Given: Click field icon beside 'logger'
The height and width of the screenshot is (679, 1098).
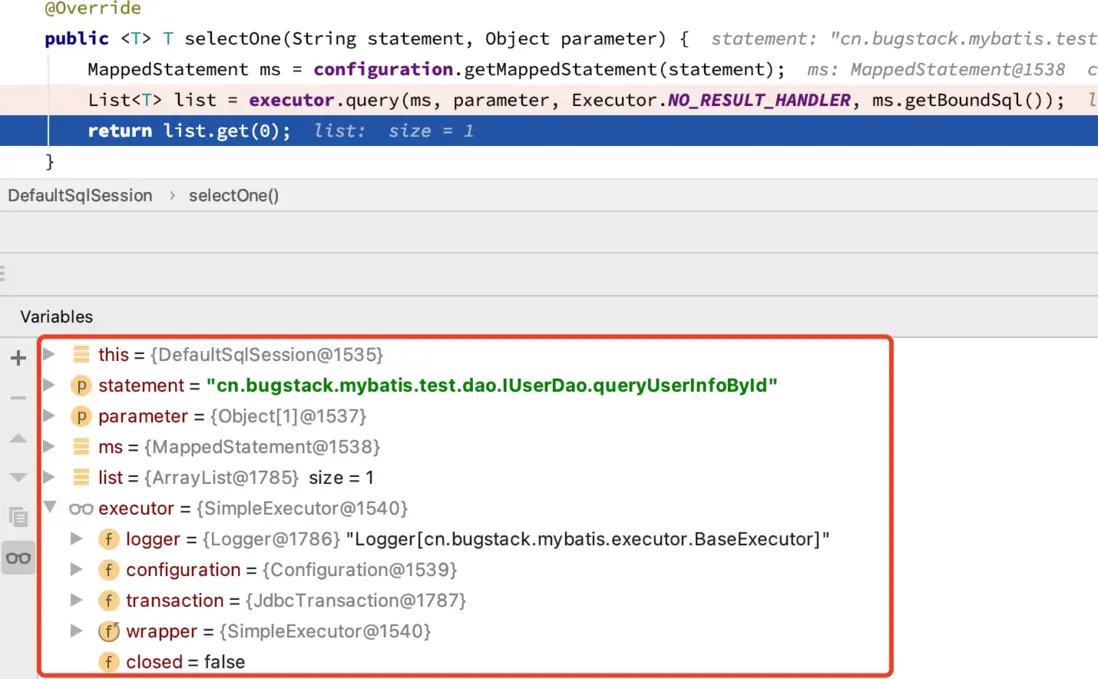Looking at the screenshot, I should tap(109, 539).
